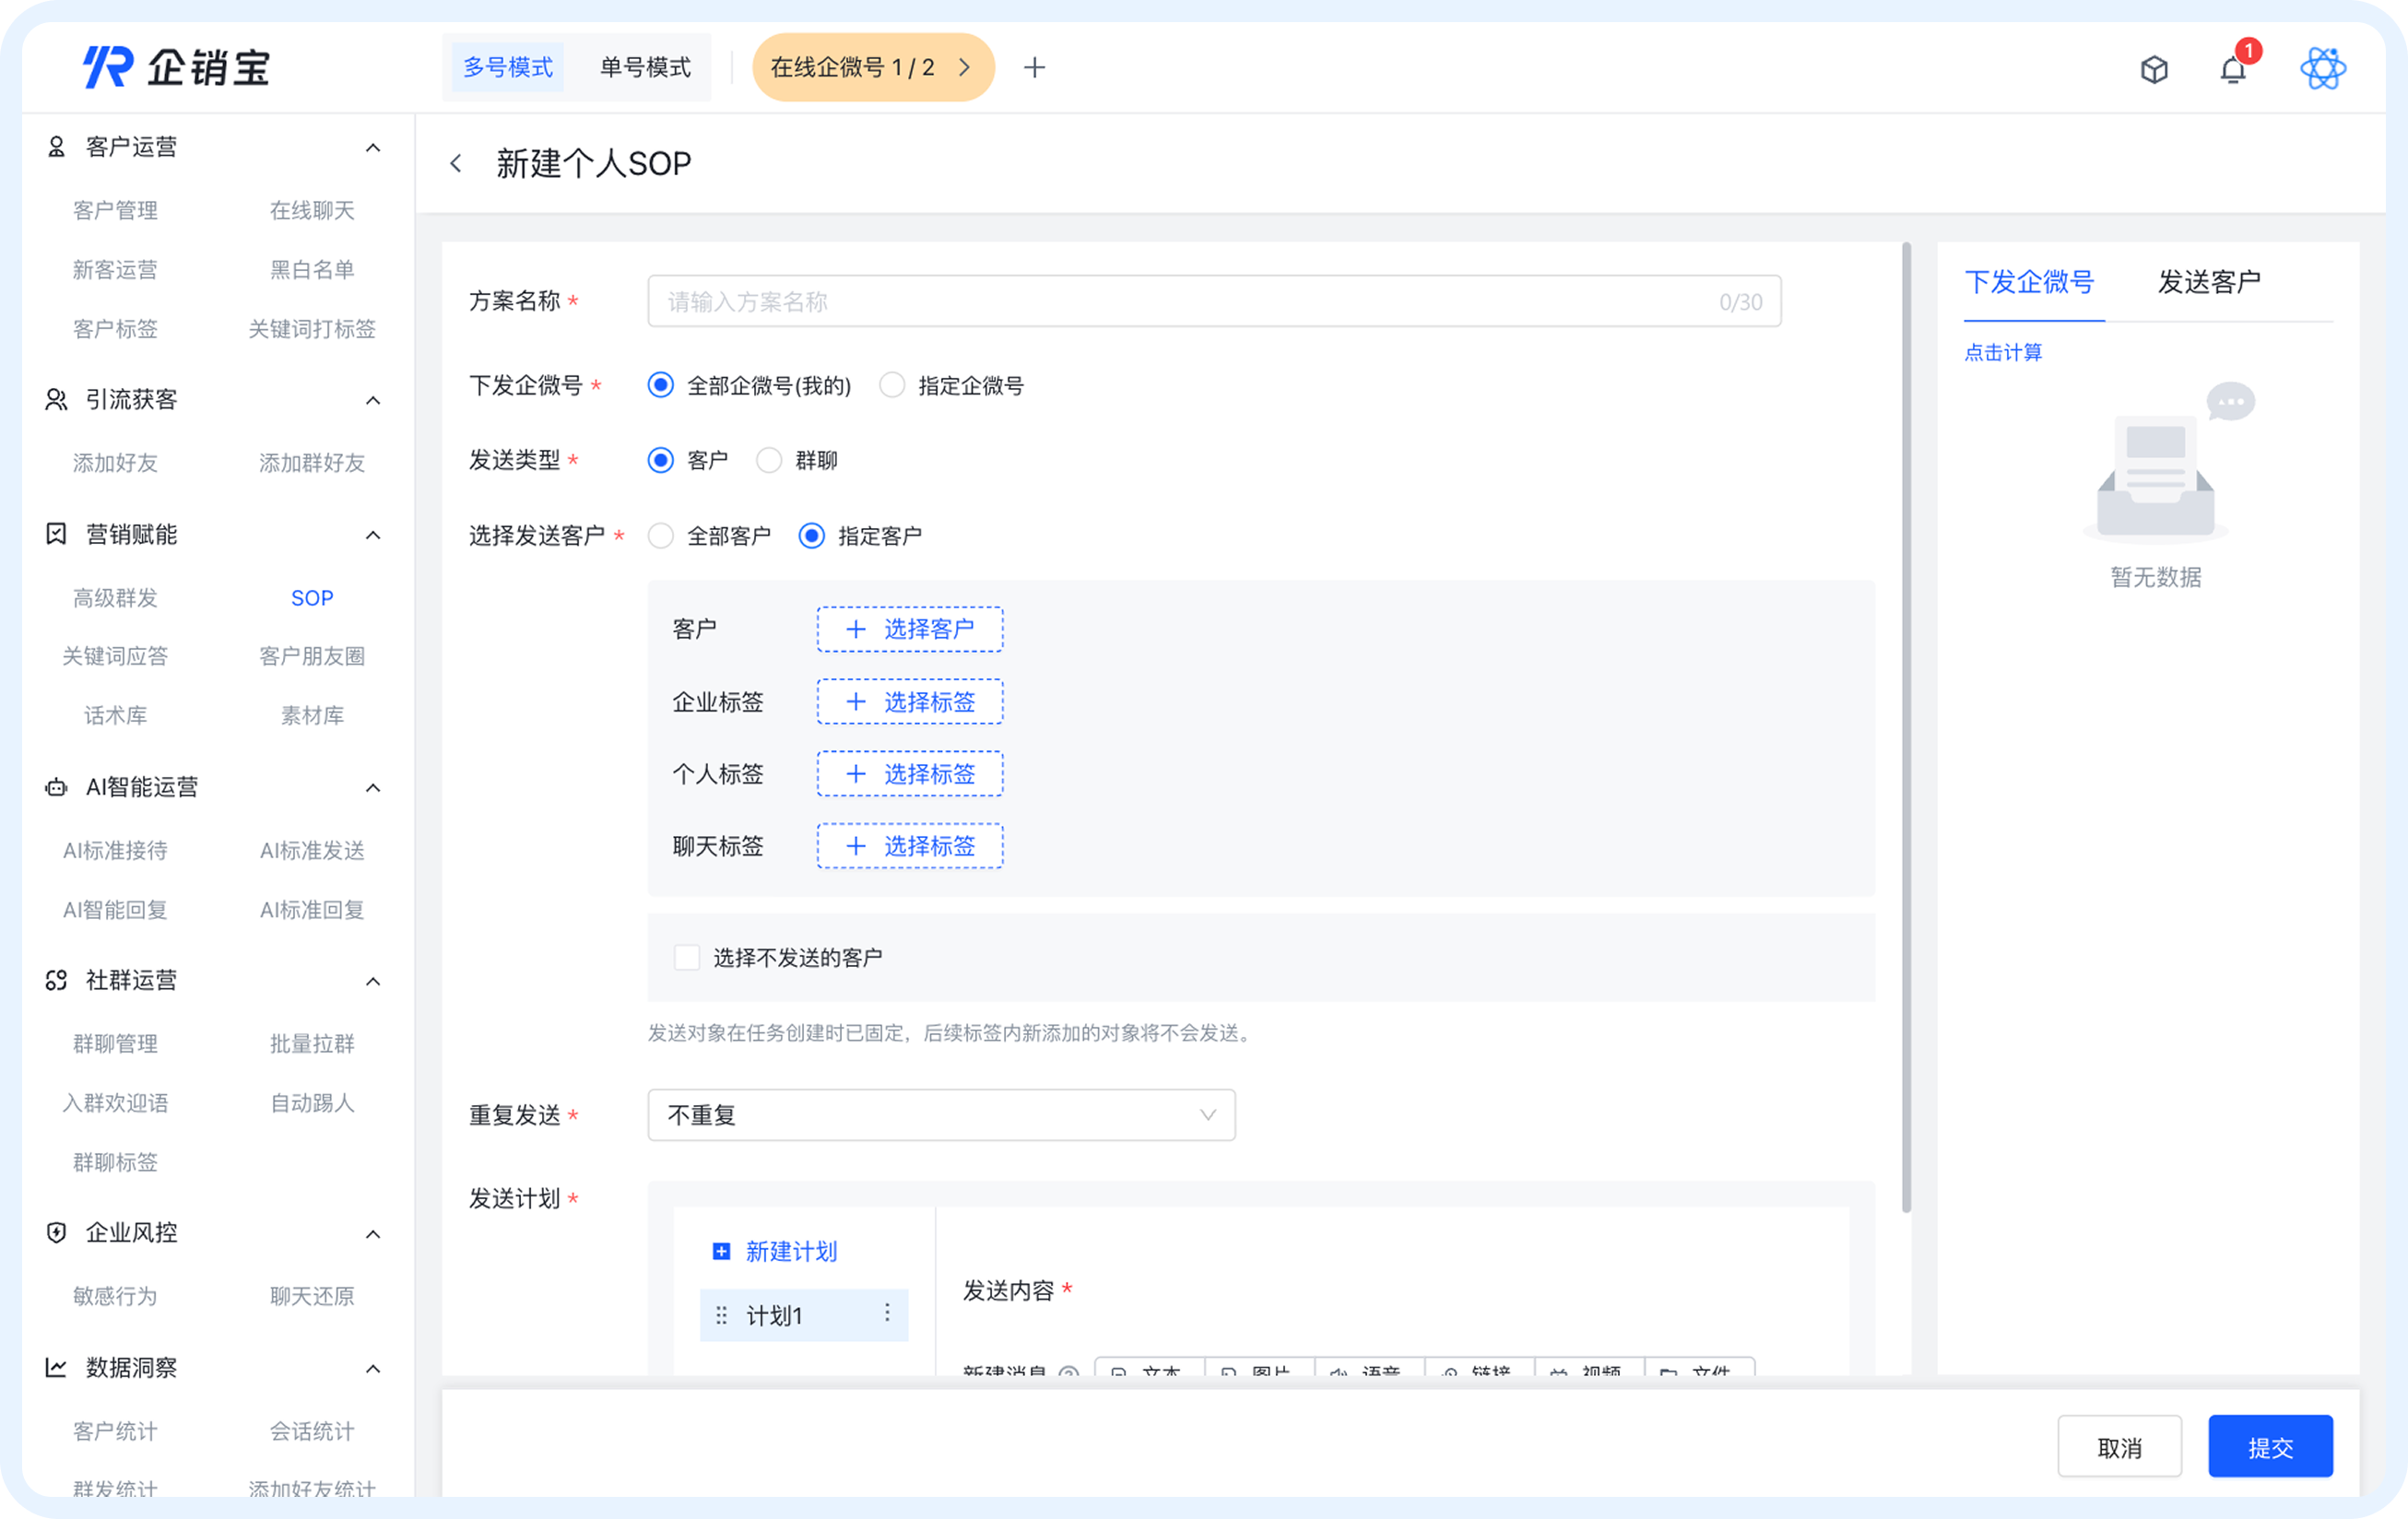Expand the 在线企微号 account selector arrow

pyautogui.click(x=963, y=67)
